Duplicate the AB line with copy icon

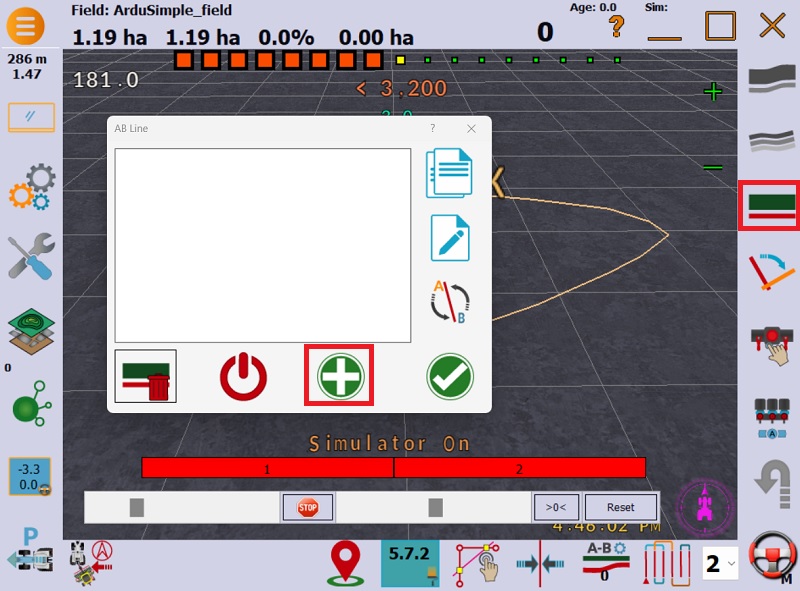pyautogui.click(x=449, y=172)
